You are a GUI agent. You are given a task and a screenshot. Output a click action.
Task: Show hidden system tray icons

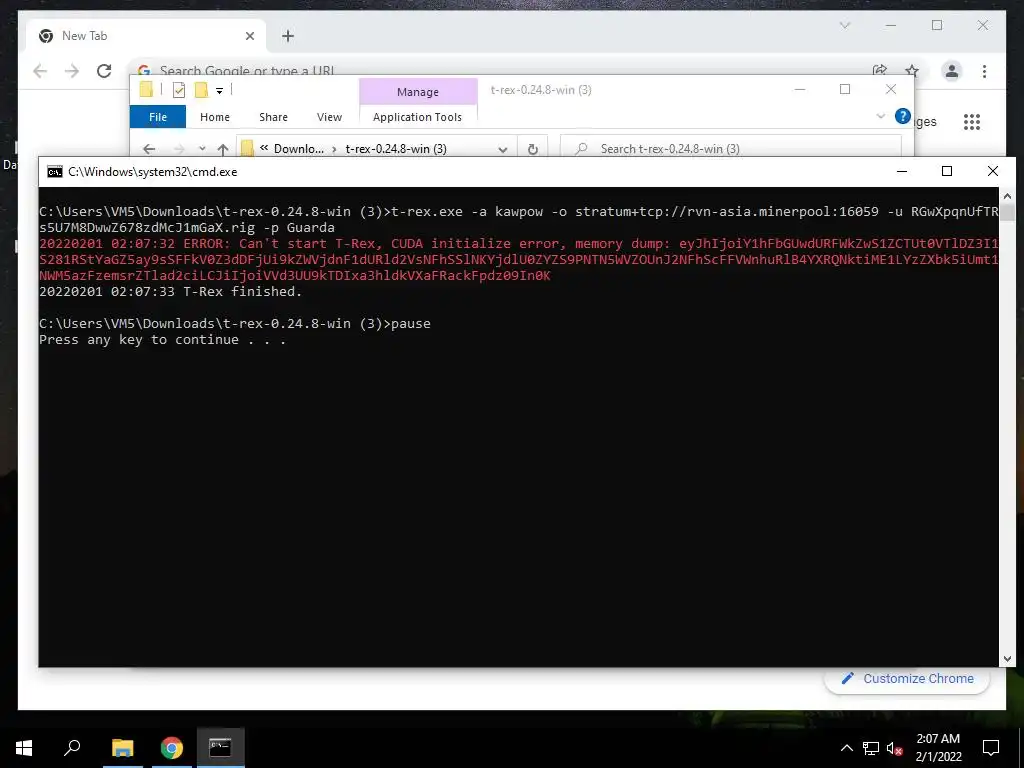(846, 748)
